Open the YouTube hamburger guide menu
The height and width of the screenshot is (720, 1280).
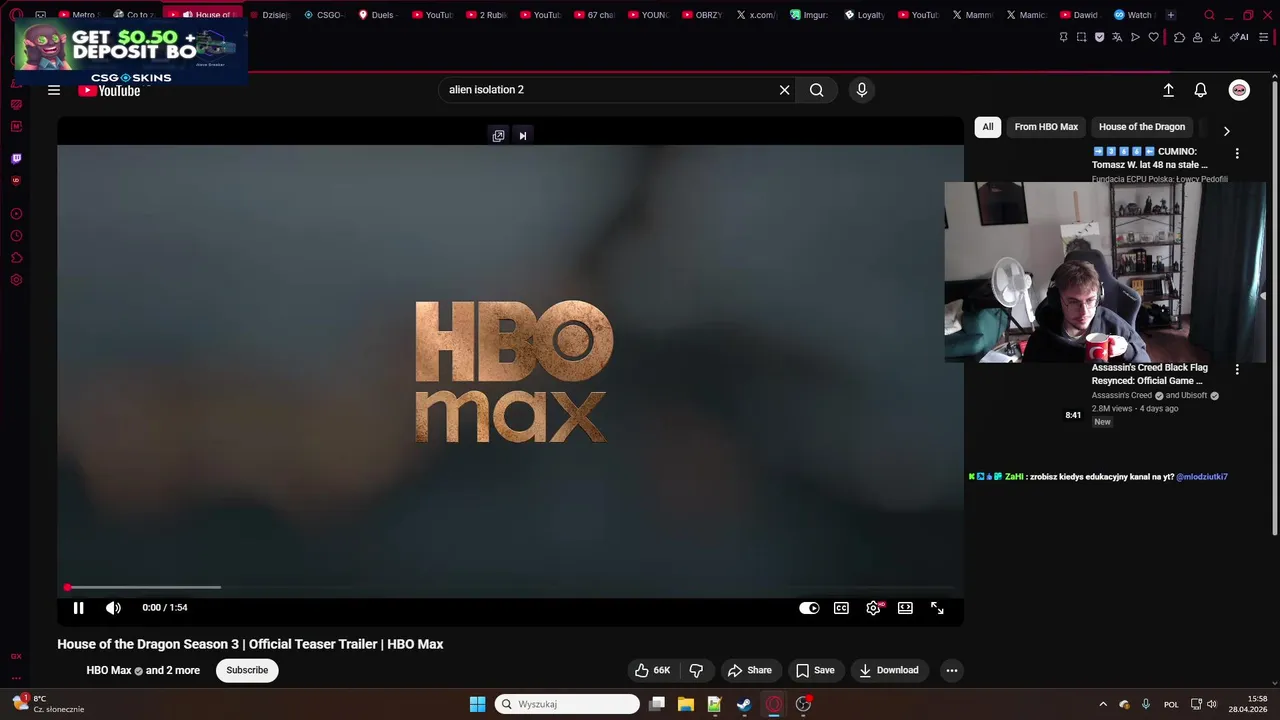pos(54,90)
